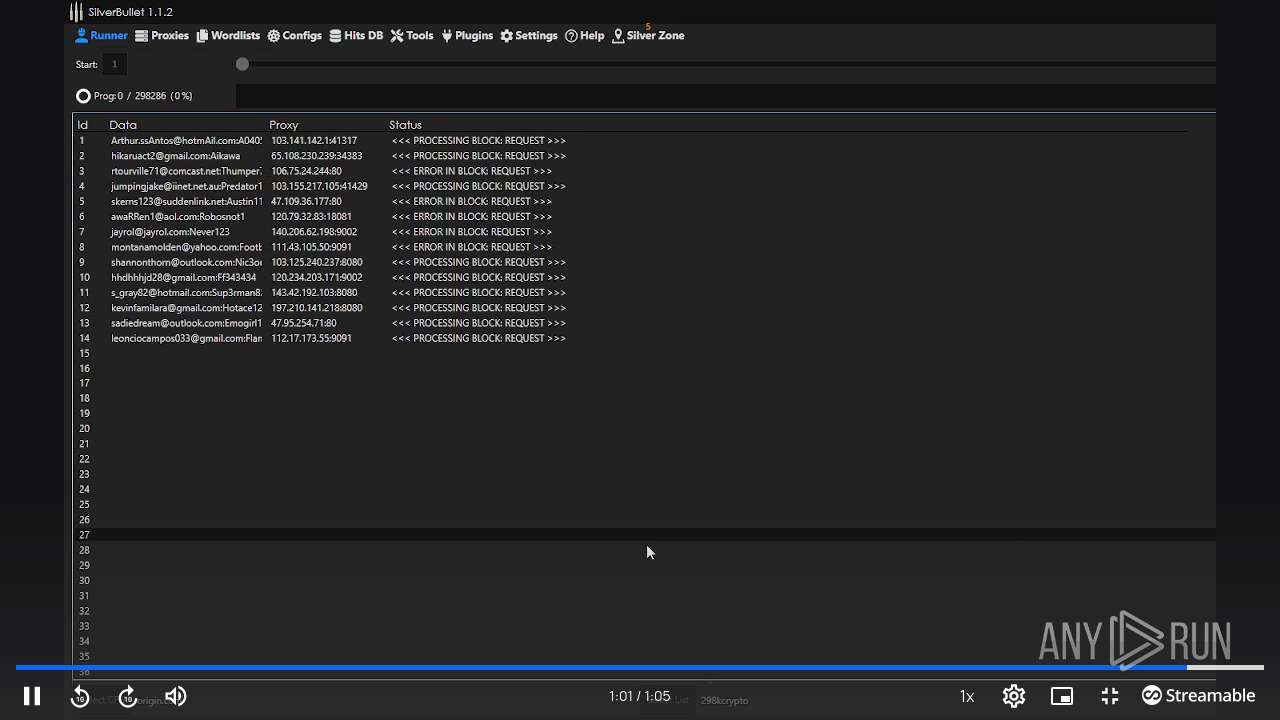Viewport: 1280px width, 720px height.
Task: Open the Hits DB tab
Action: [356, 36]
